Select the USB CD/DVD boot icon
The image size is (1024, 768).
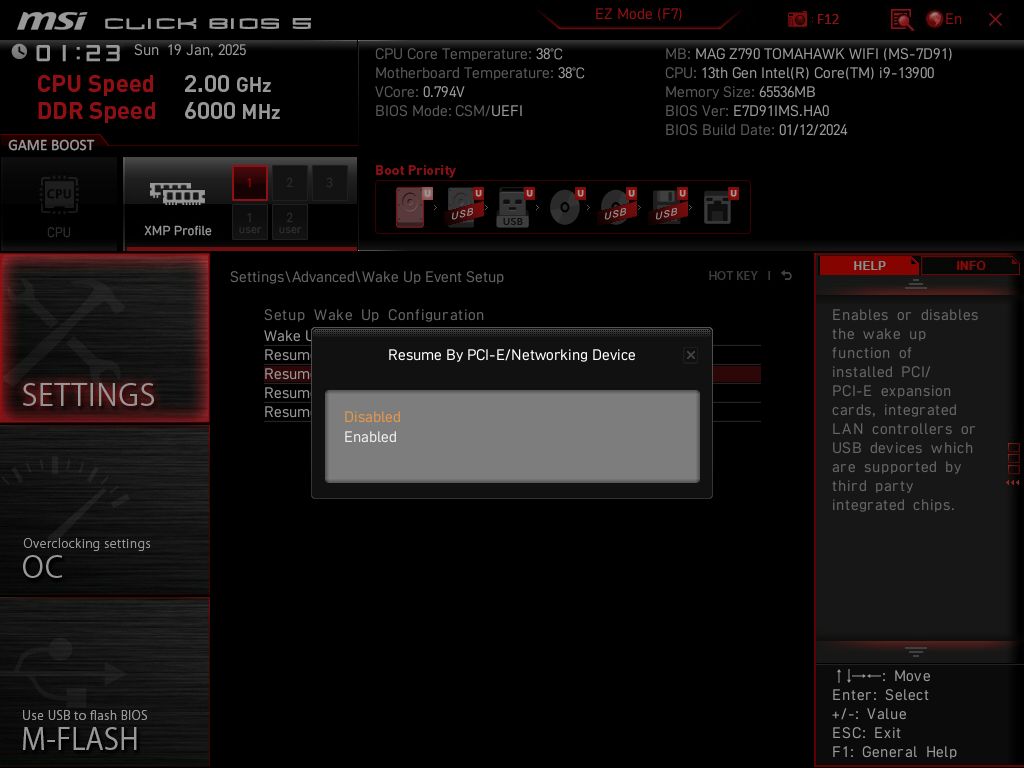pyautogui.click(x=617, y=207)
